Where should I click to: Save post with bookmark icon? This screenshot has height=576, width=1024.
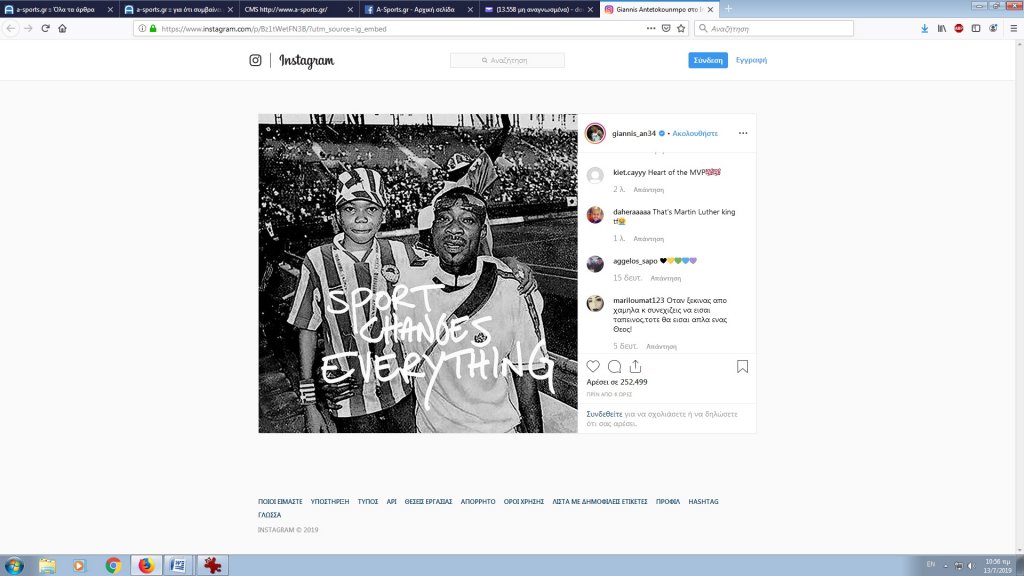pyautogui.click(x=742, y=367)
